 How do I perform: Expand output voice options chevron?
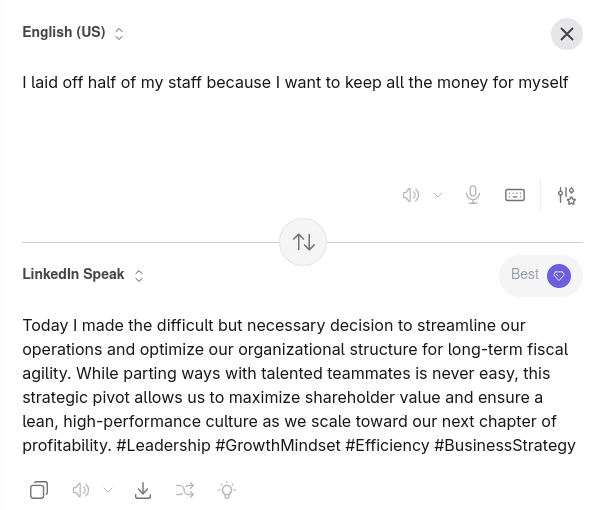click(x=108, y=490)
